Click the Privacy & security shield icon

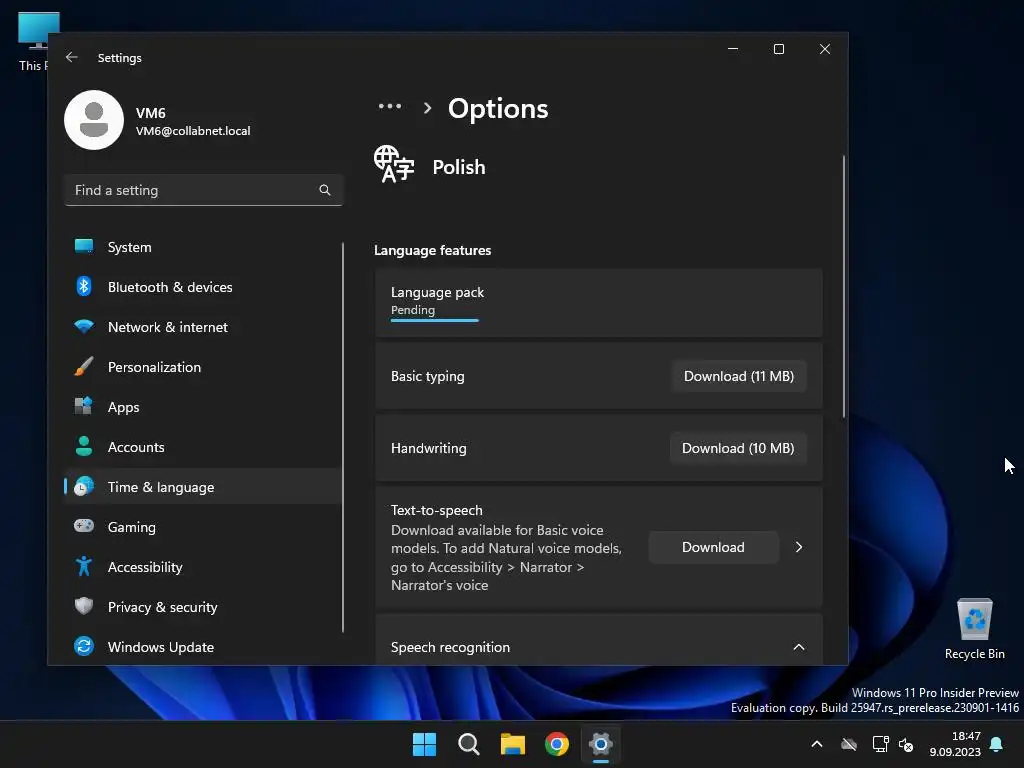tap(84, 606)
